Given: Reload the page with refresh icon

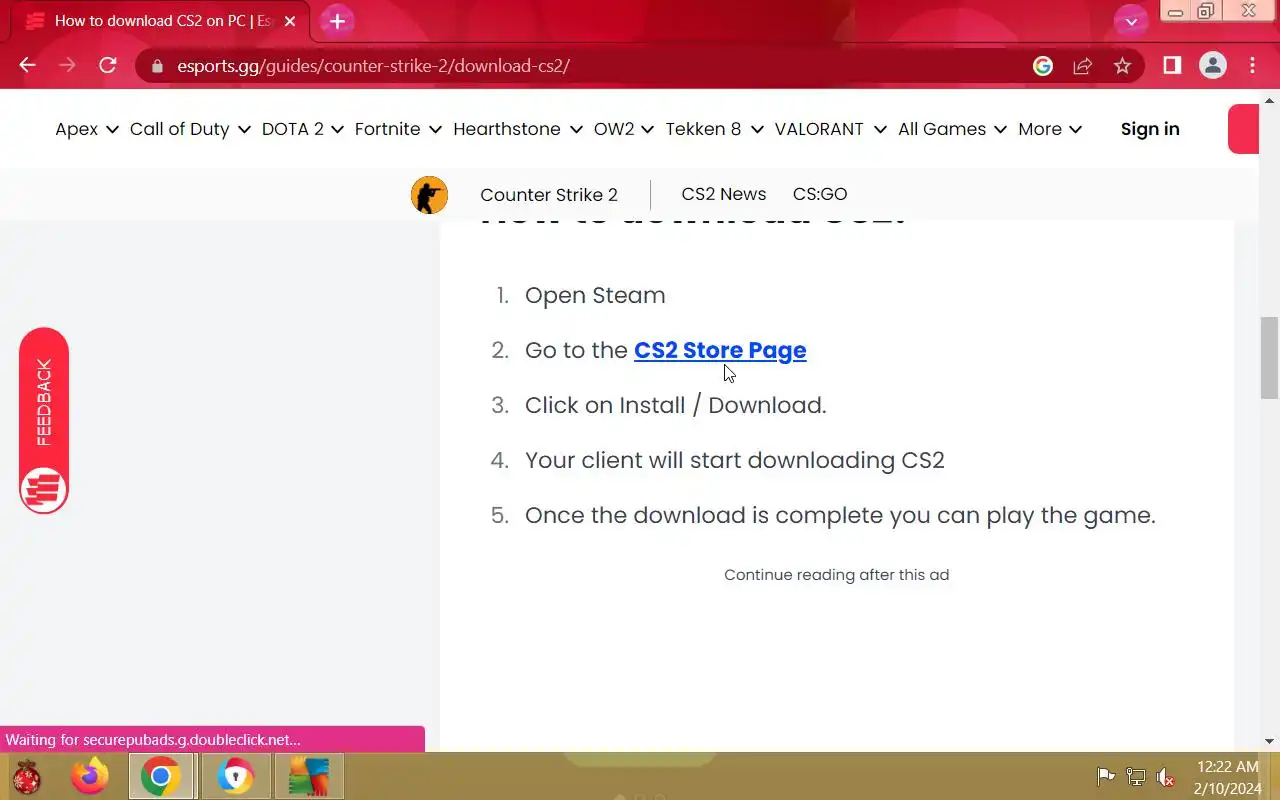Looking at the screenshot, I should coord(108,65).
